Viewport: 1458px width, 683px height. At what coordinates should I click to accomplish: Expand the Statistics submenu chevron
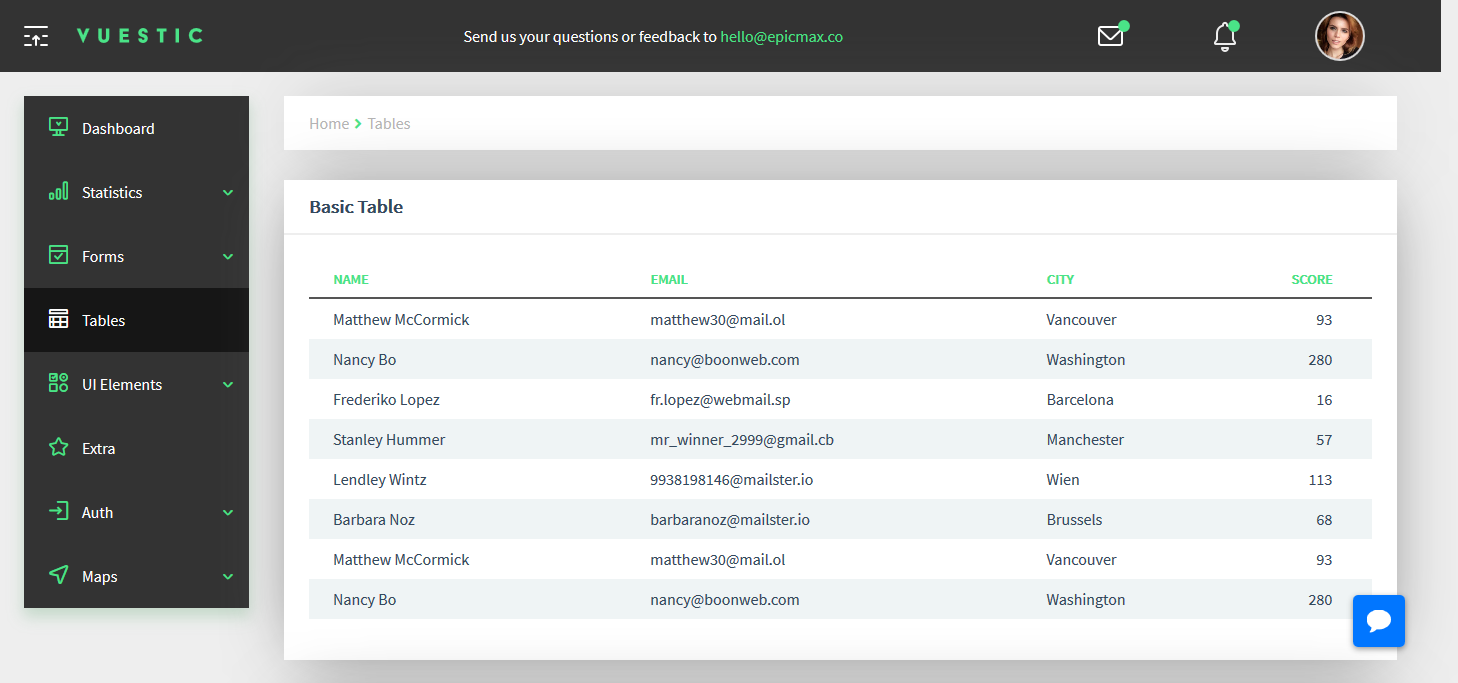click(x=228, y=193)
